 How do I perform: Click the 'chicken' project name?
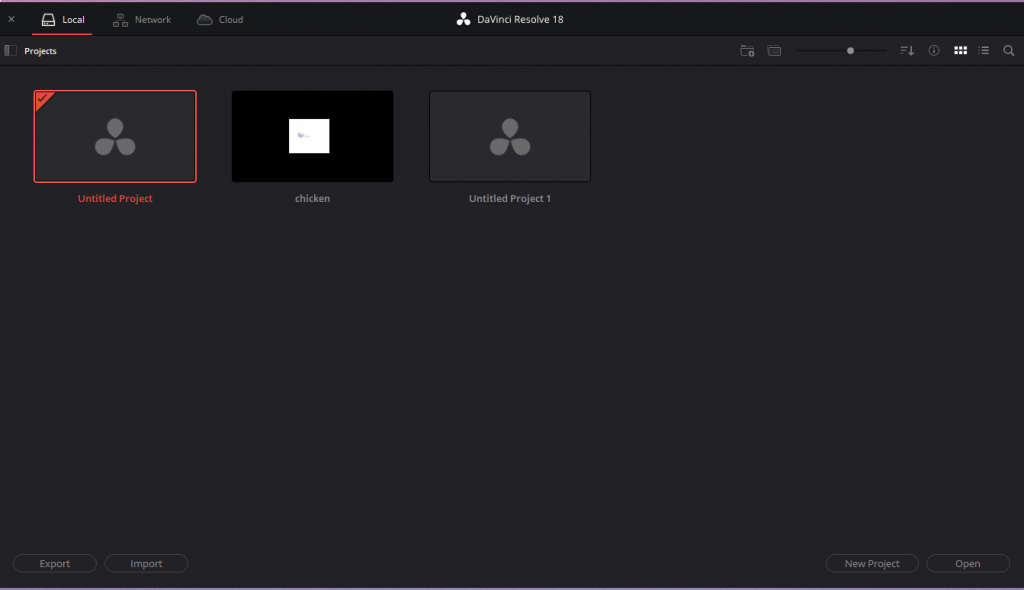[x=313, y=198]
